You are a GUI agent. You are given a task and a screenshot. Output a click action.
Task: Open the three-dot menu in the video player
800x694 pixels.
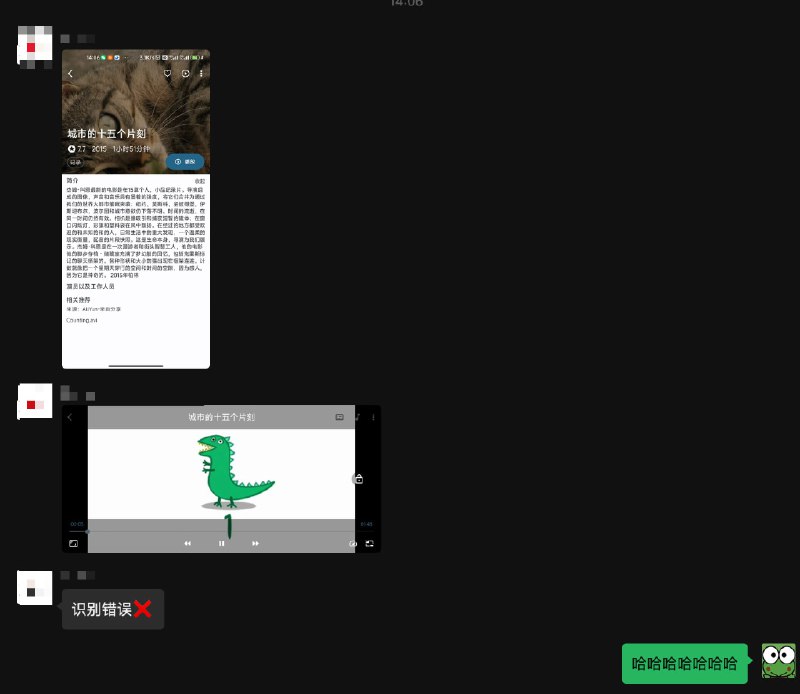tap(373, 416)
